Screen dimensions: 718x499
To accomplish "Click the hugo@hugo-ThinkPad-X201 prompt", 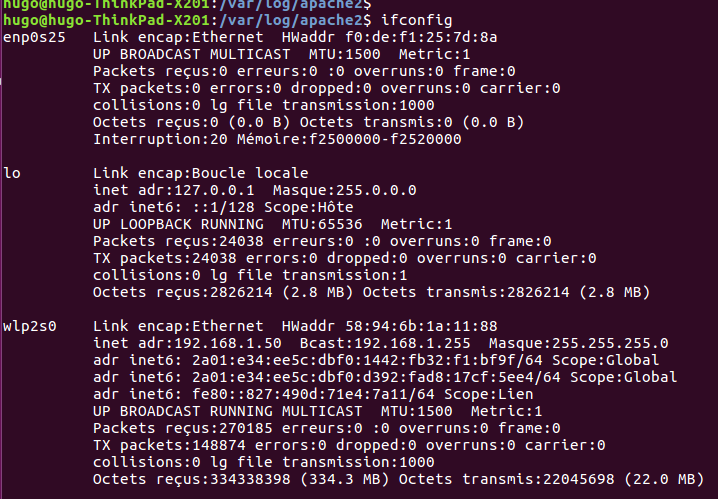I will 106,20.
